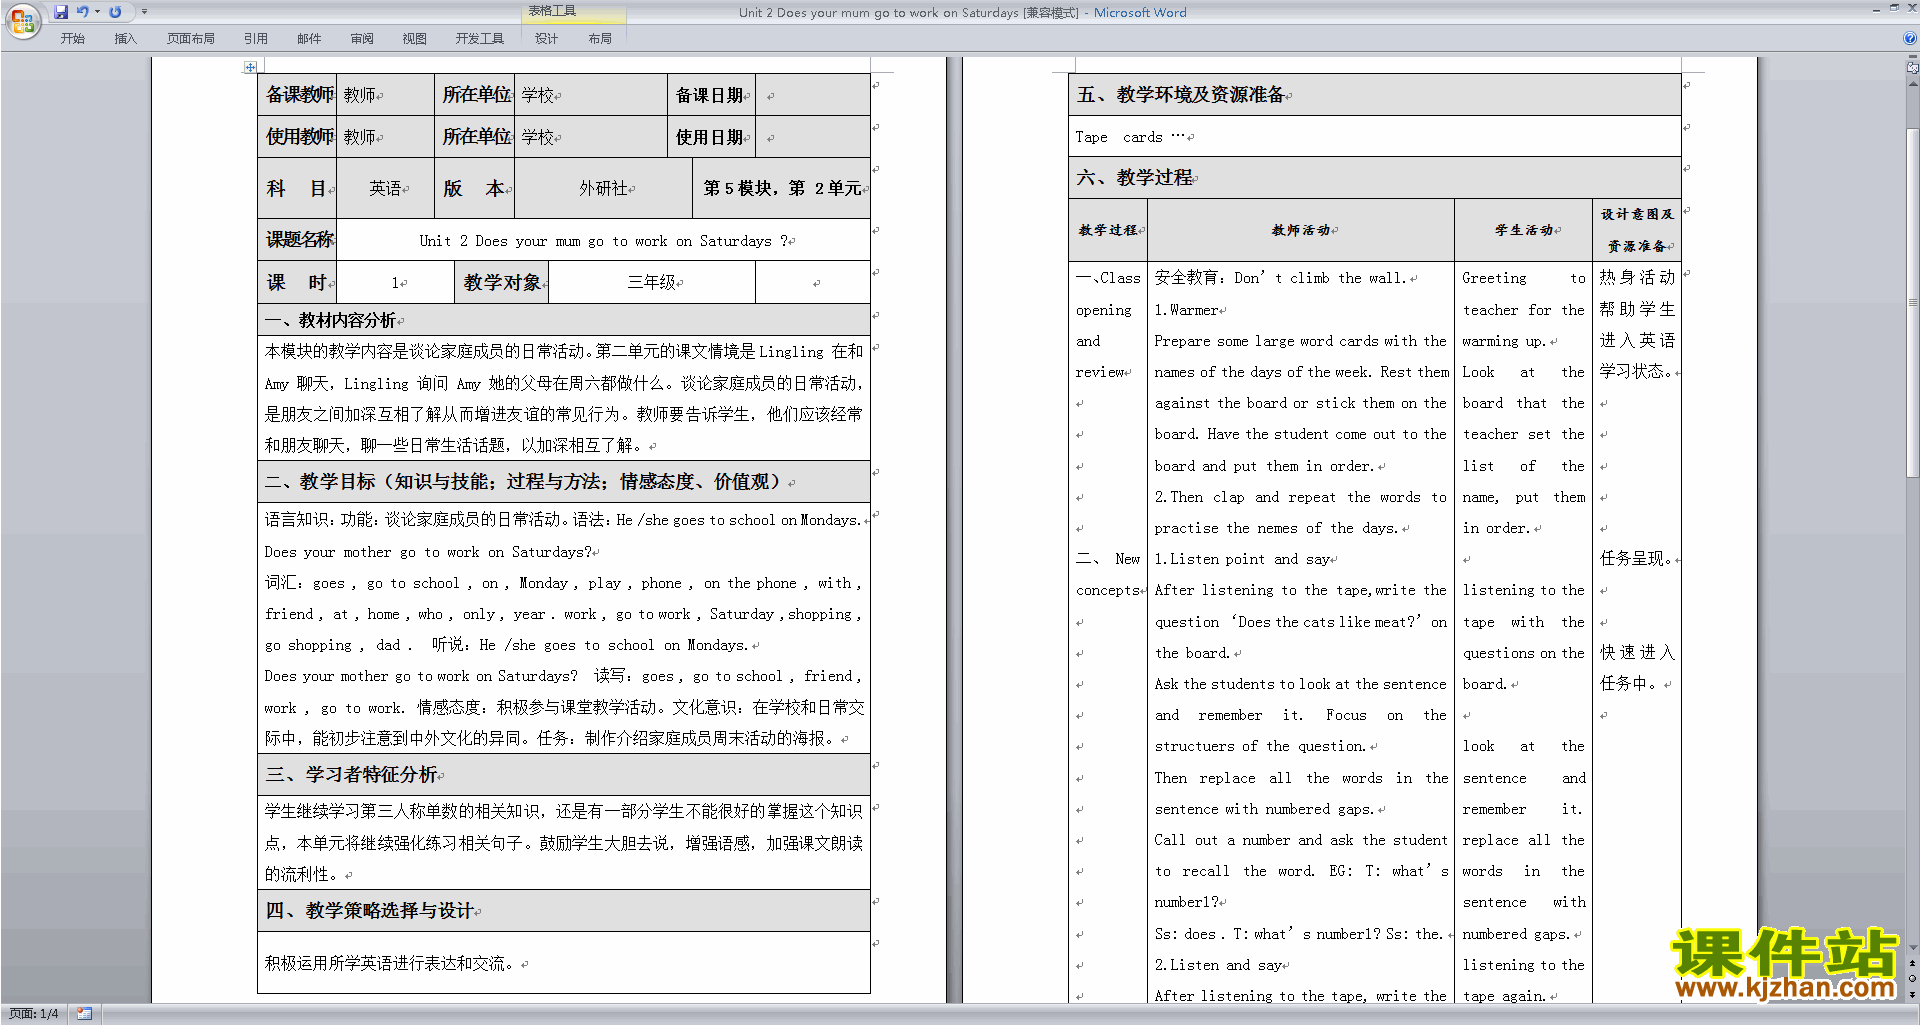Click the 教学过程 column header

(1108, 230)
